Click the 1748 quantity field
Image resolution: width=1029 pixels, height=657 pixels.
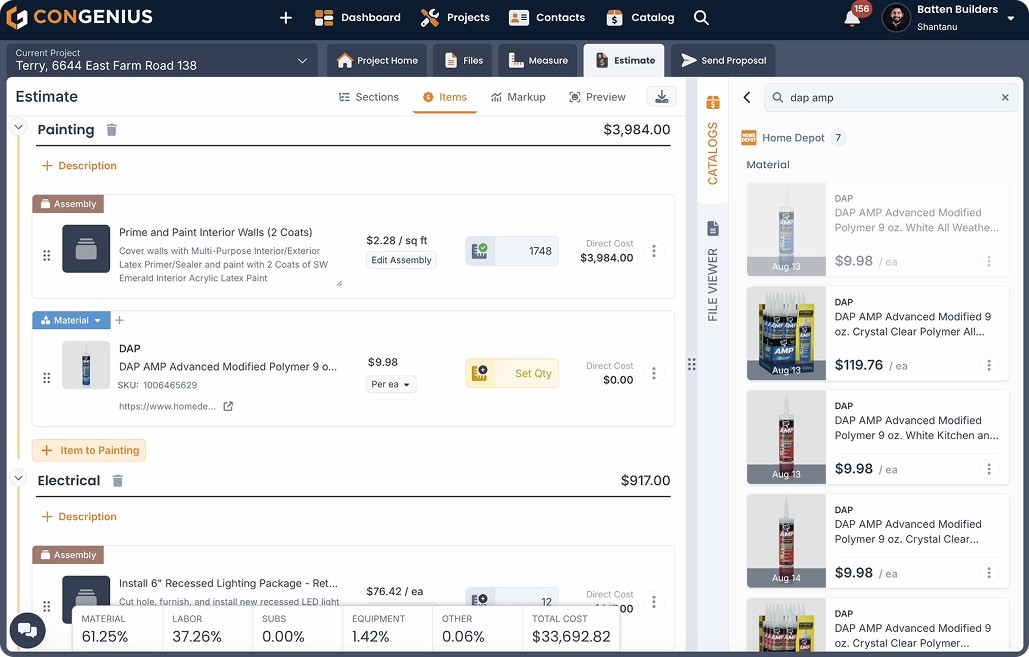coord(526,251)
